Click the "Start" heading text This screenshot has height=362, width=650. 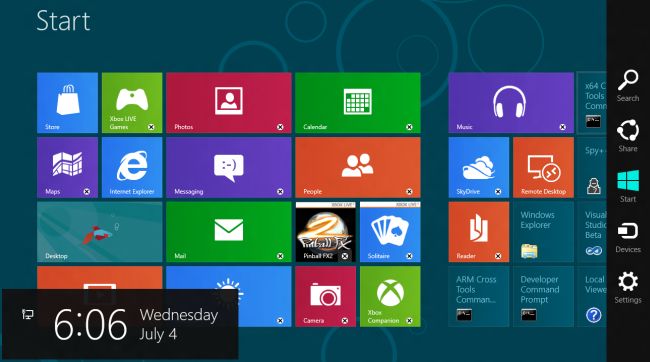click(x=63, y=21)
